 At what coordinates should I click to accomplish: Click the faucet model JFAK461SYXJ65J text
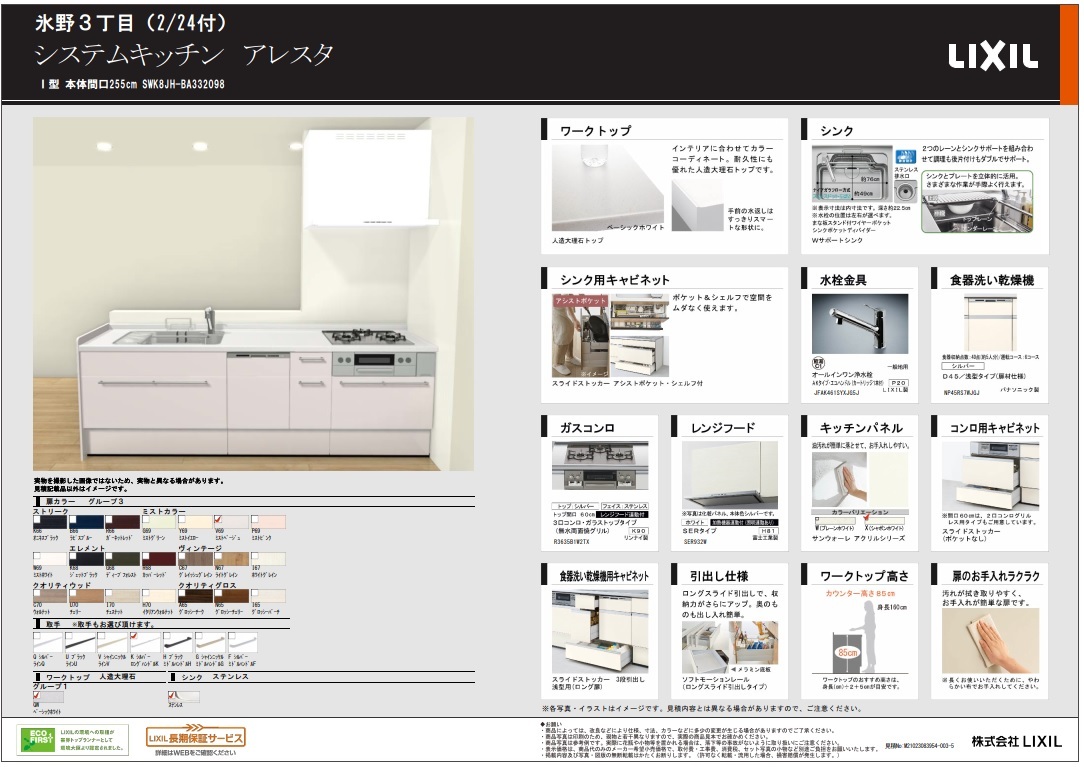[835, 393]
